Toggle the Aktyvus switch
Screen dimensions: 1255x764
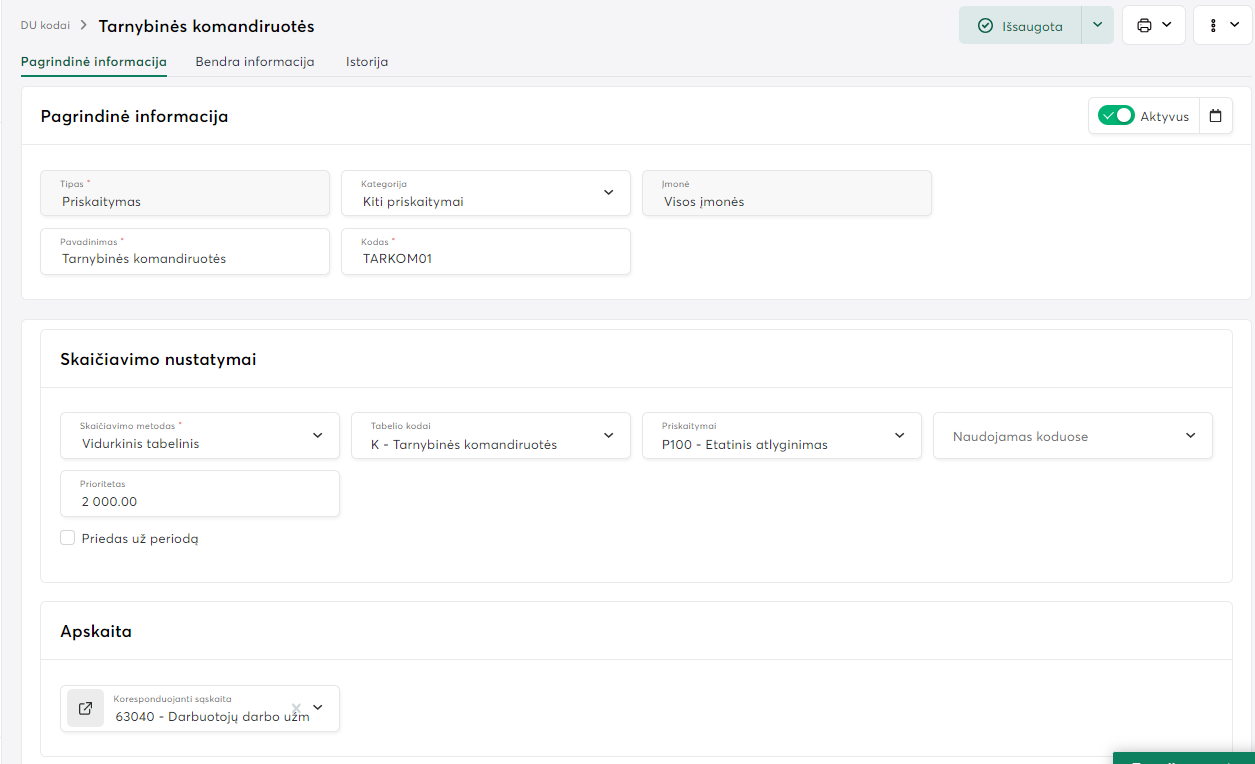click(1116, 116)
